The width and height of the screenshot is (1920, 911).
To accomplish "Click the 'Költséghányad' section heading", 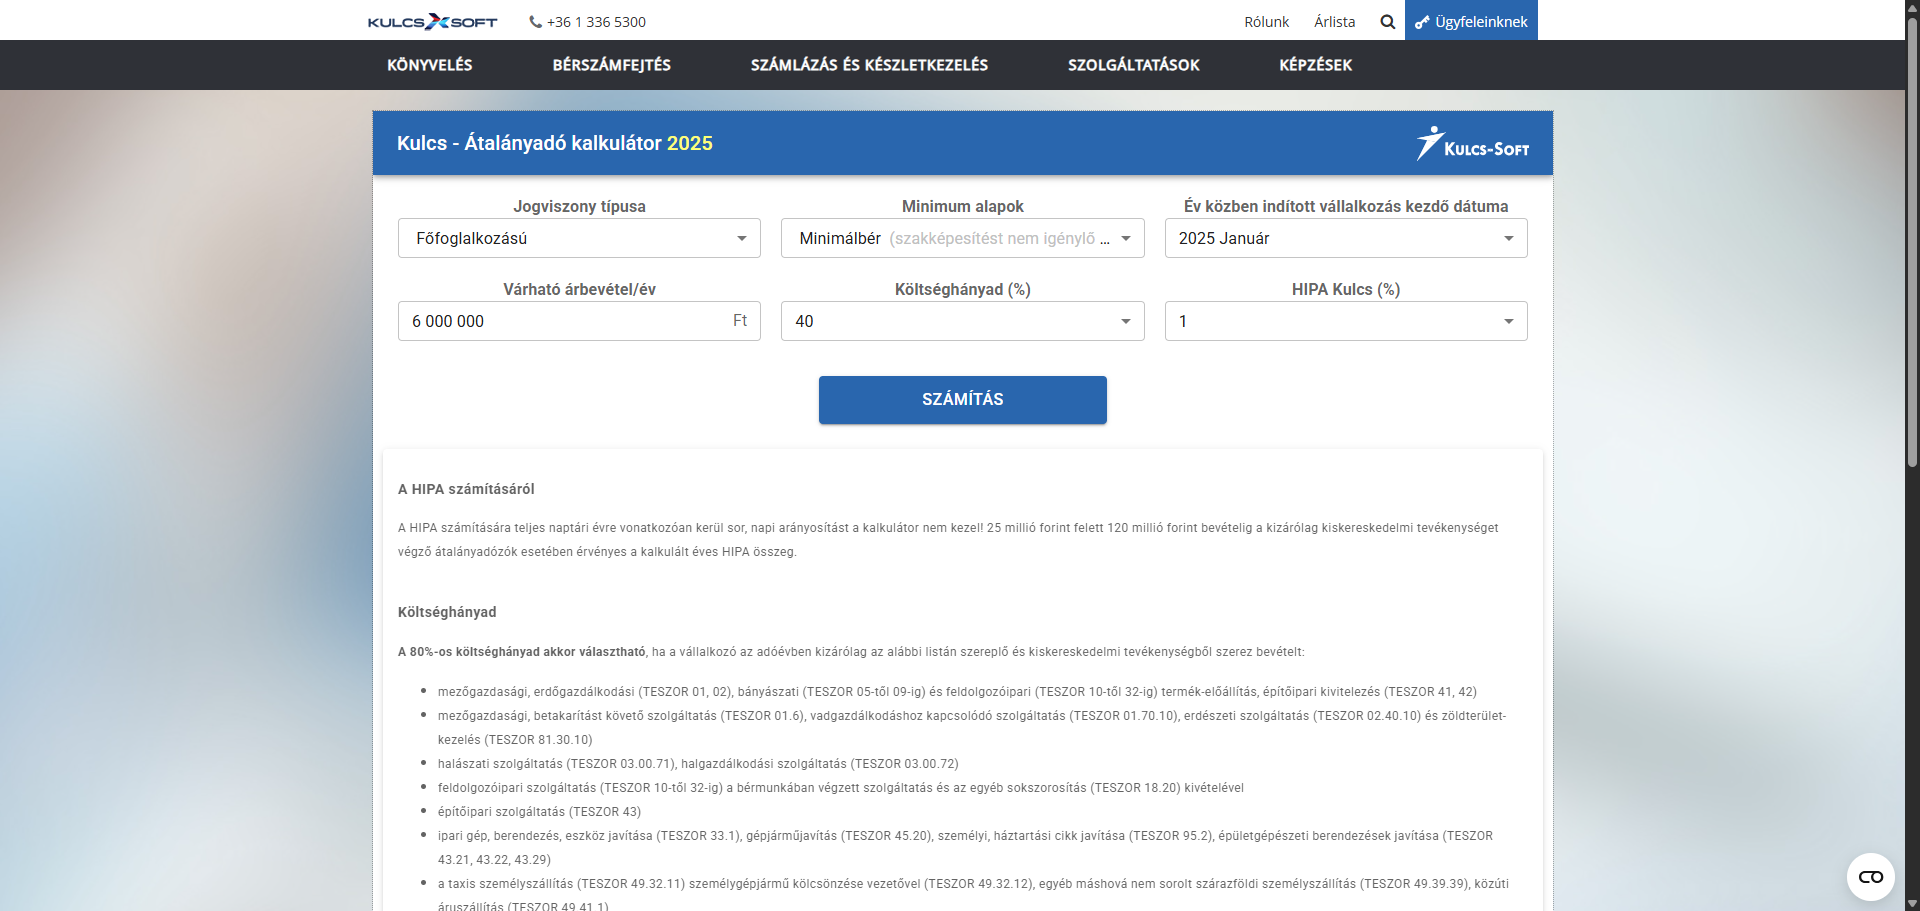I will pos(447,612).
